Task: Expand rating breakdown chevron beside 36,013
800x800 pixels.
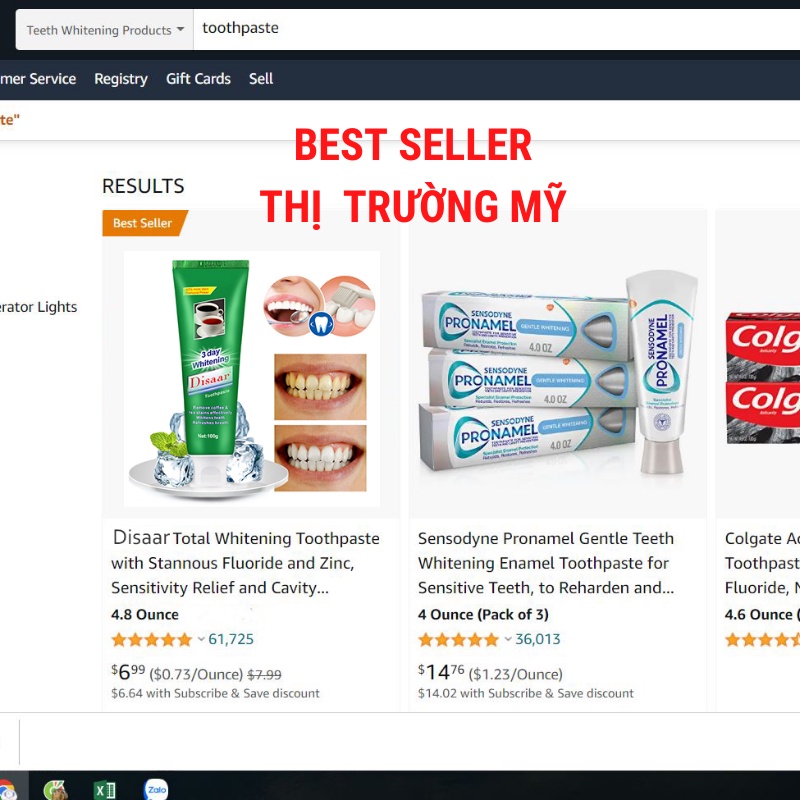Action: (x=508, y=639)
